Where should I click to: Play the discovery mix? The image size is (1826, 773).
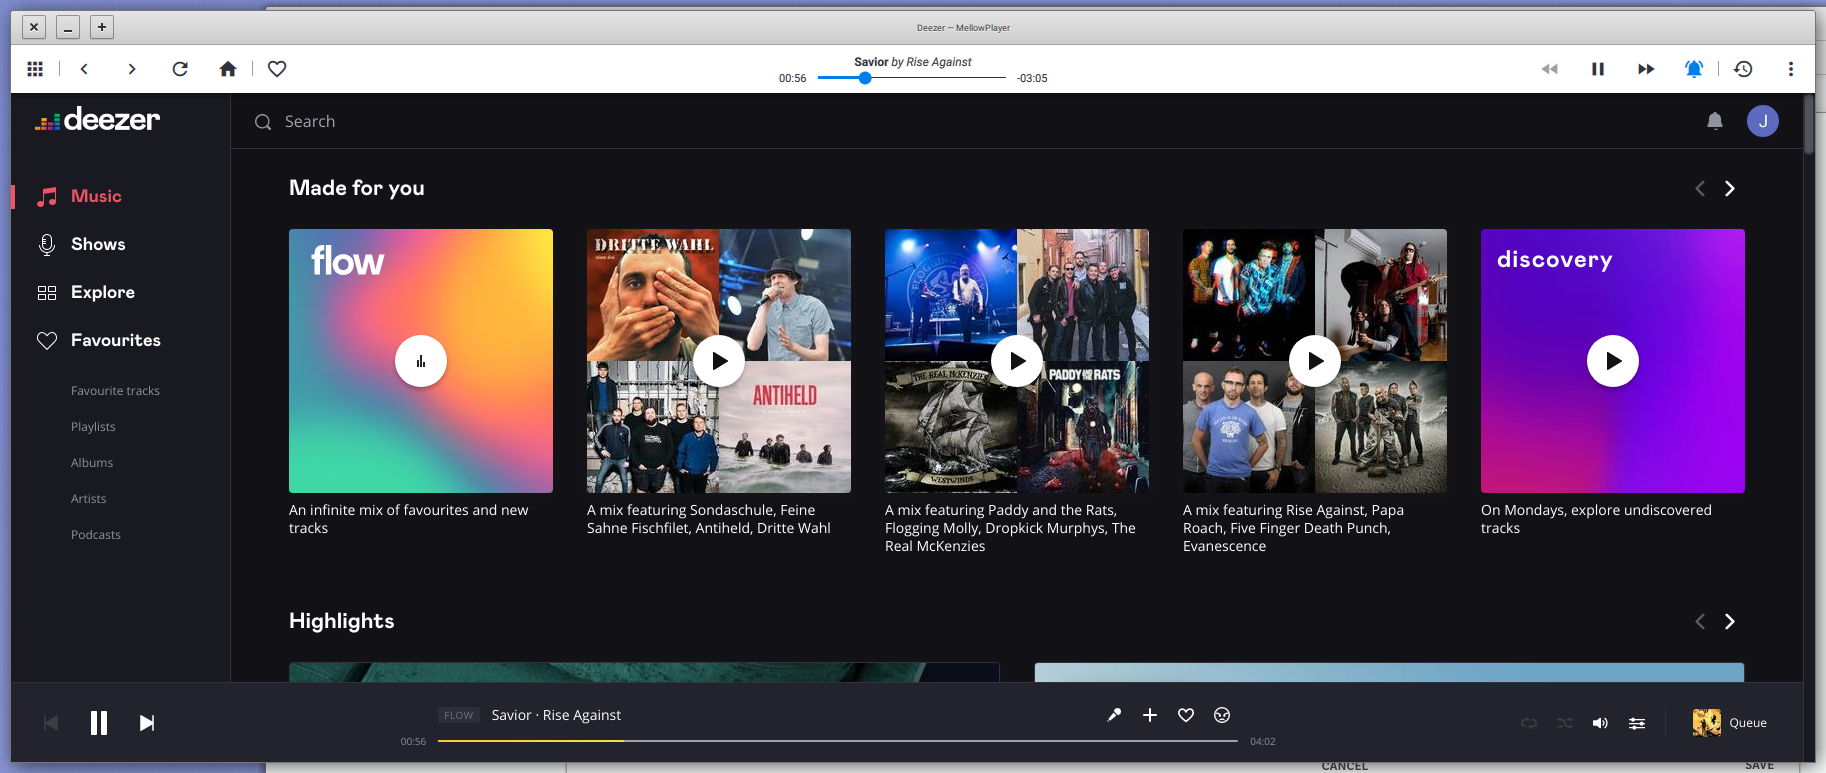click(1613, 361)
